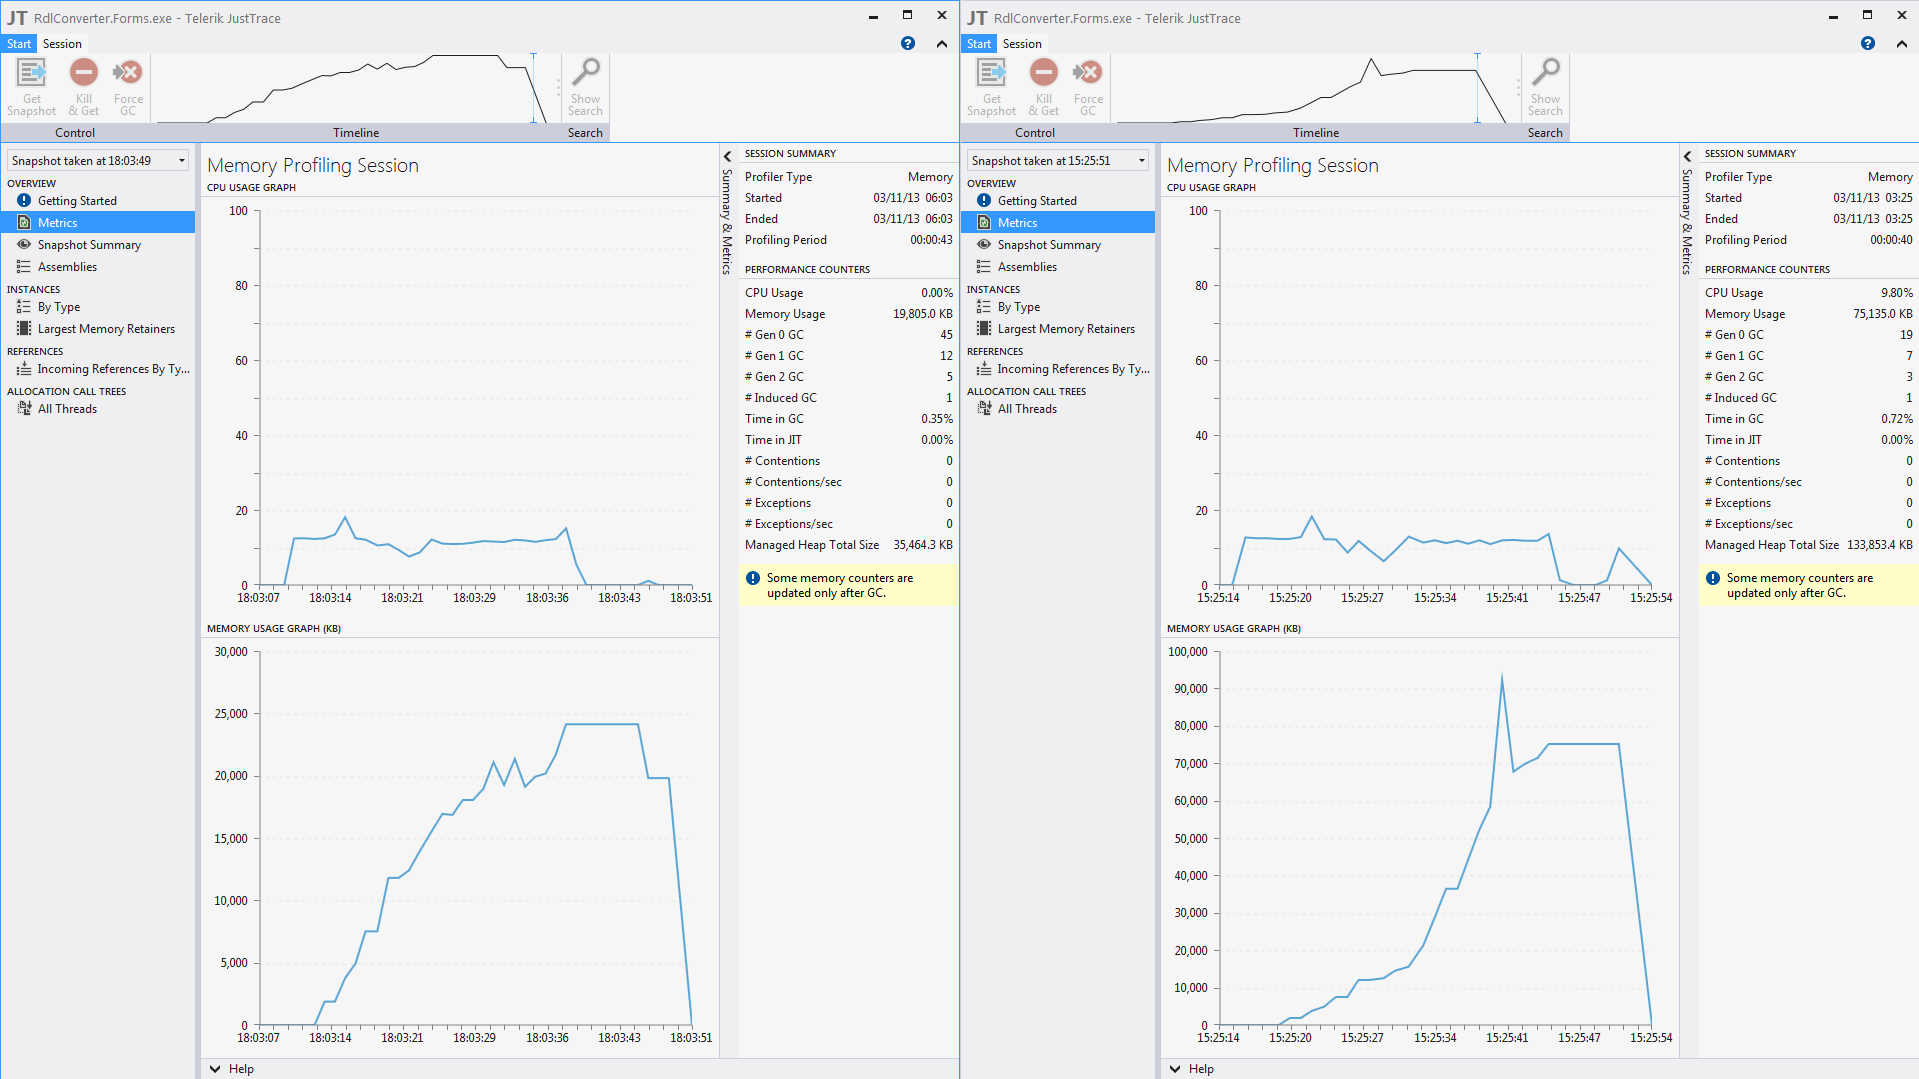Open snapshot taken at 15:25:51 dropdown
This screenshot has height=1079, width=1919.
click(1058, 160)
